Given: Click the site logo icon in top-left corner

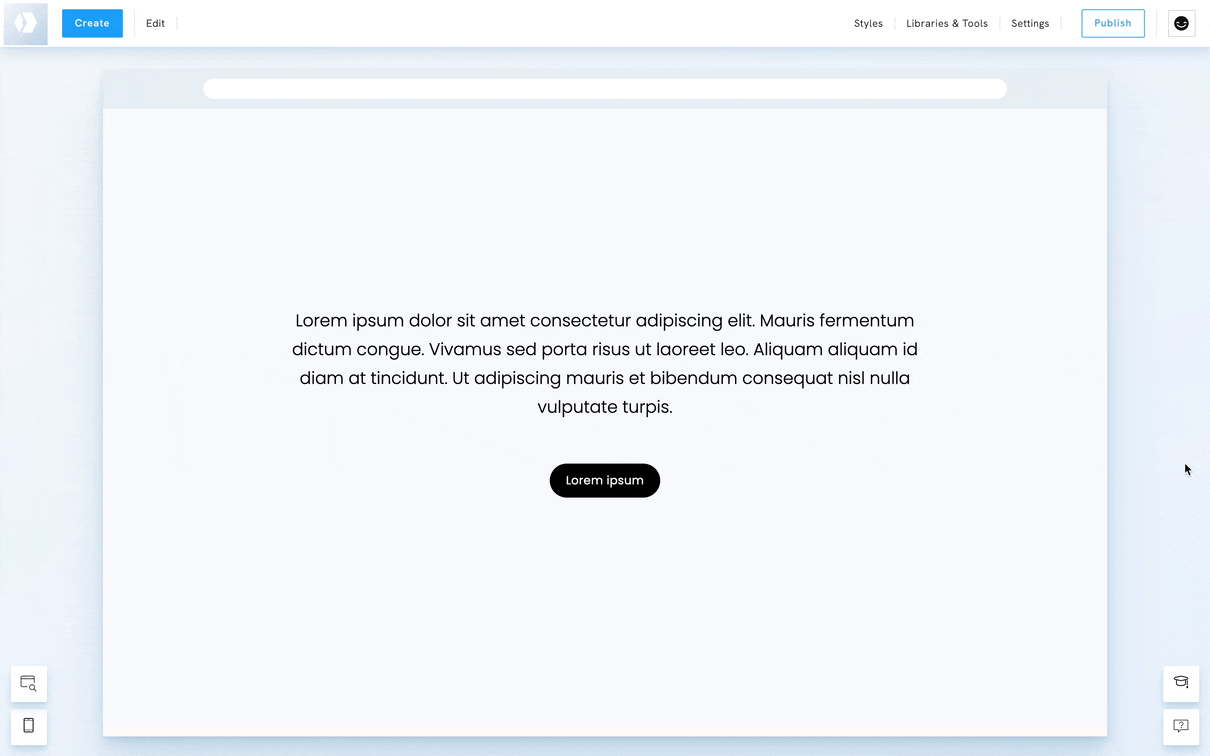Looking at the screenshot, I should (x=26, y=23).
